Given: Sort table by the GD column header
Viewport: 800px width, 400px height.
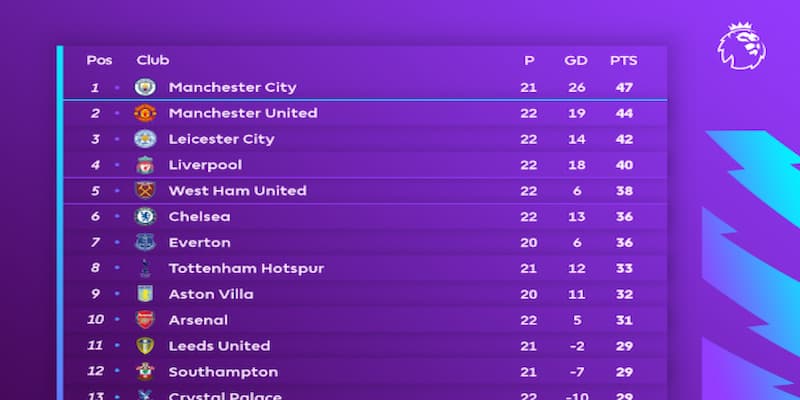Looking at the screenshot, I should (x=575, y=60).
